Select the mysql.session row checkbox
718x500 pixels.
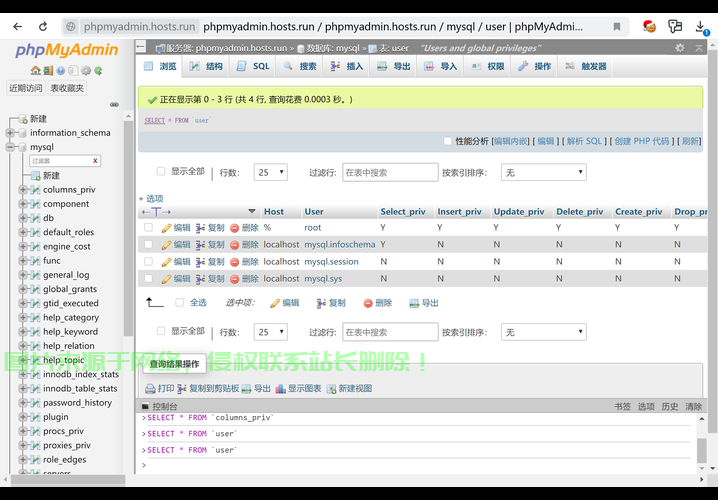click(x=148, y=261)
